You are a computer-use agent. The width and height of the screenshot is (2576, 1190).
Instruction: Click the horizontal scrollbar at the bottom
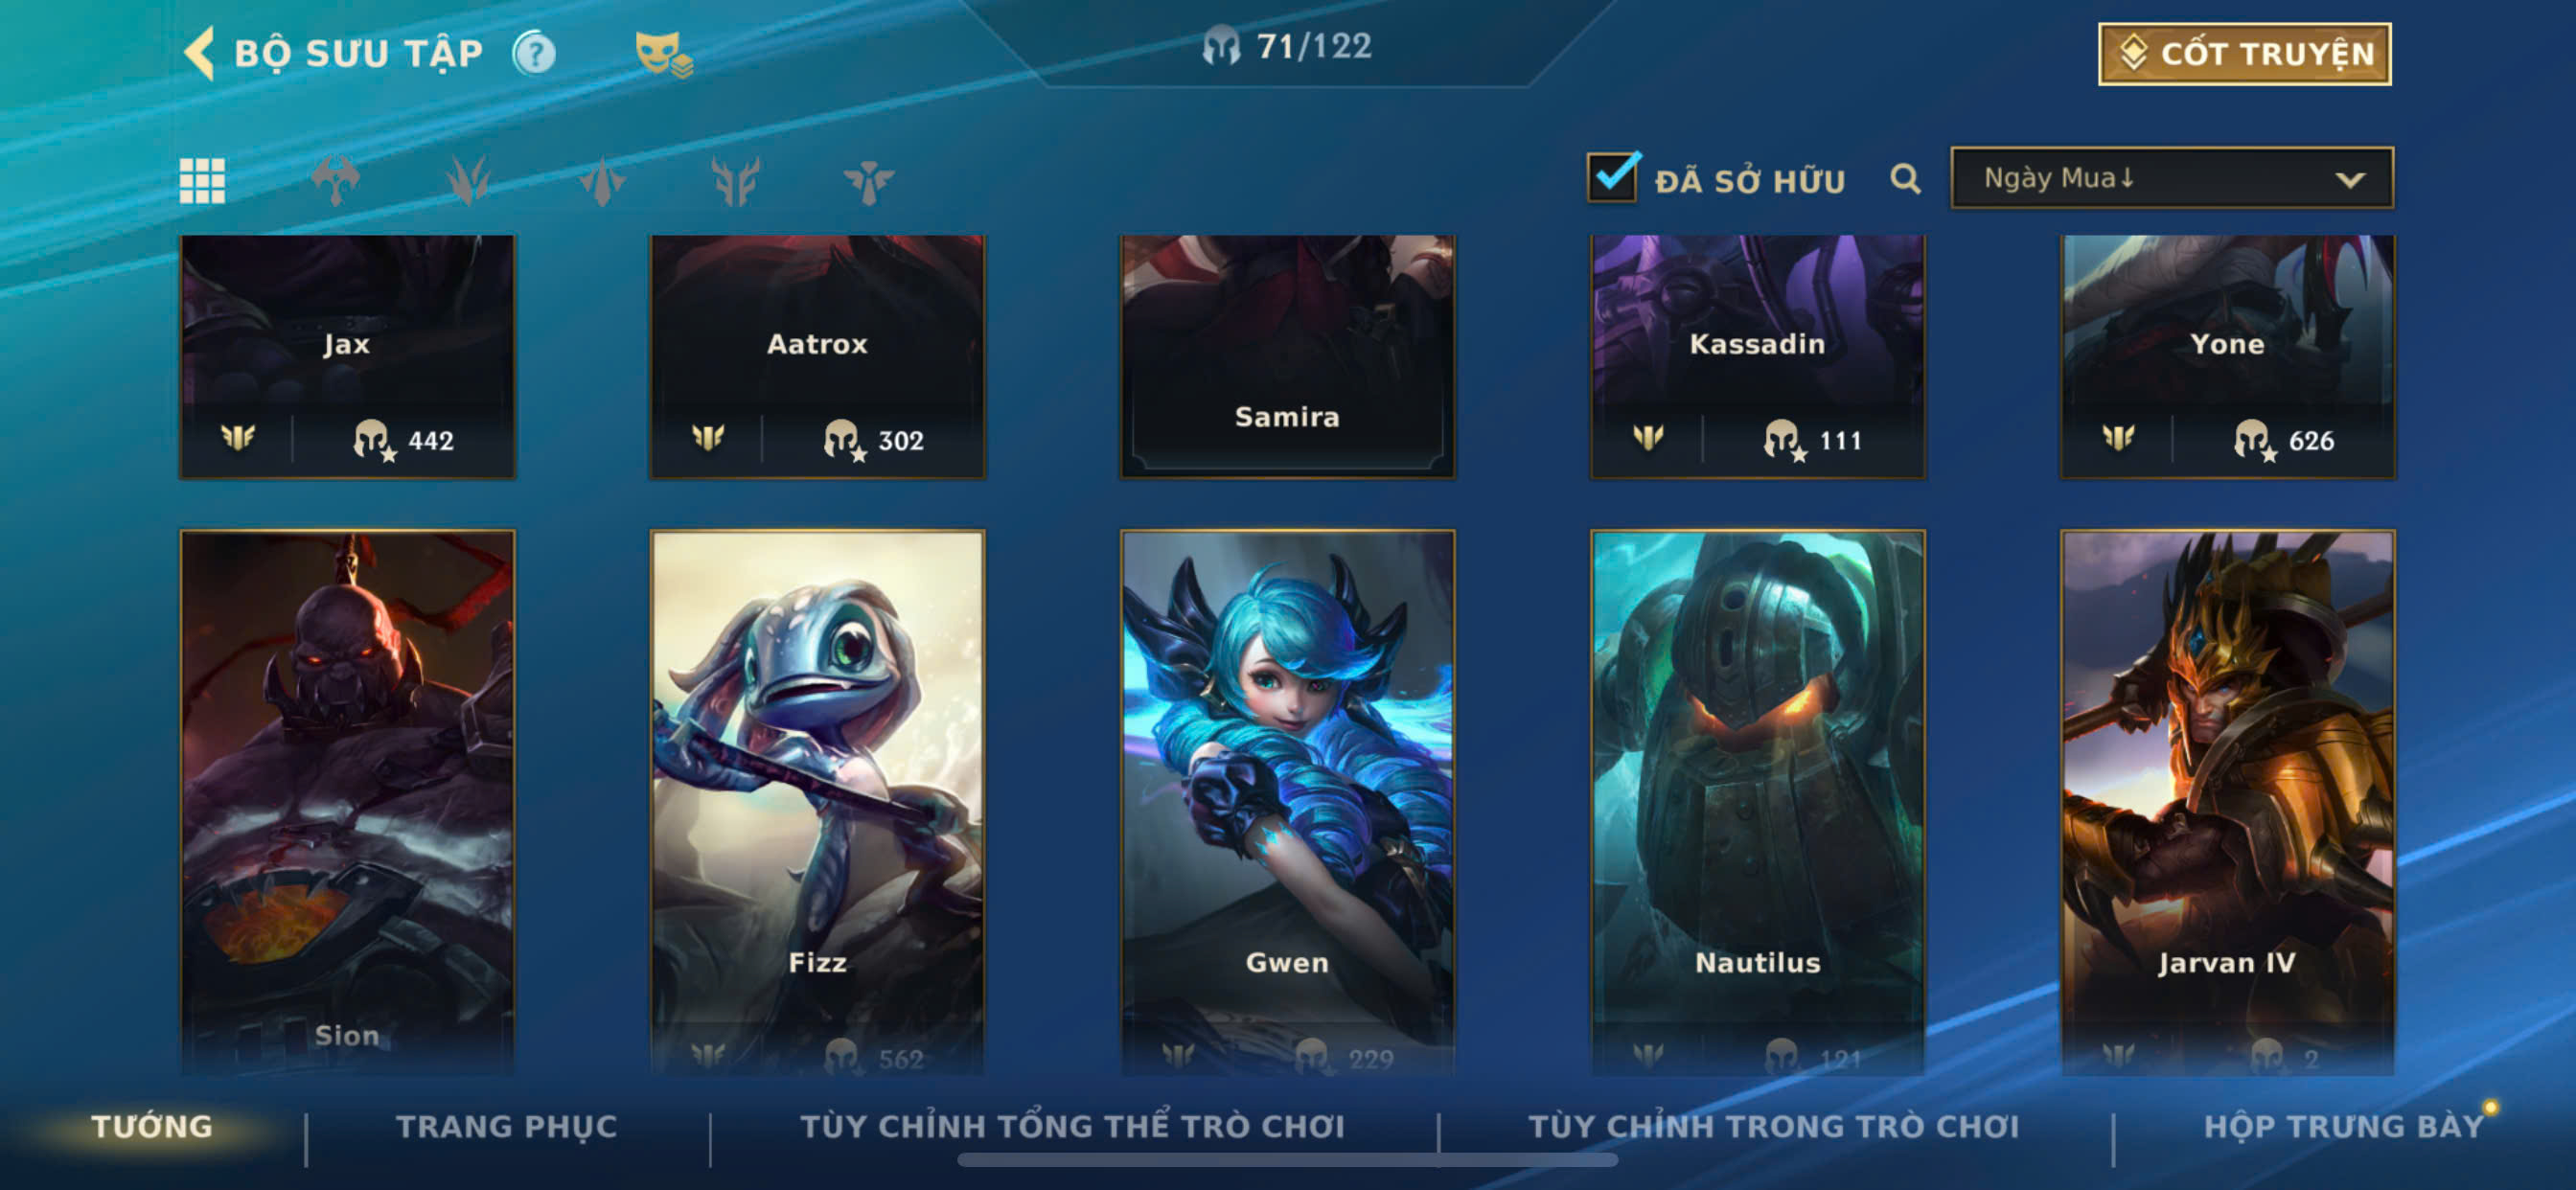pyautogui.click(x=1287, y=1160)
